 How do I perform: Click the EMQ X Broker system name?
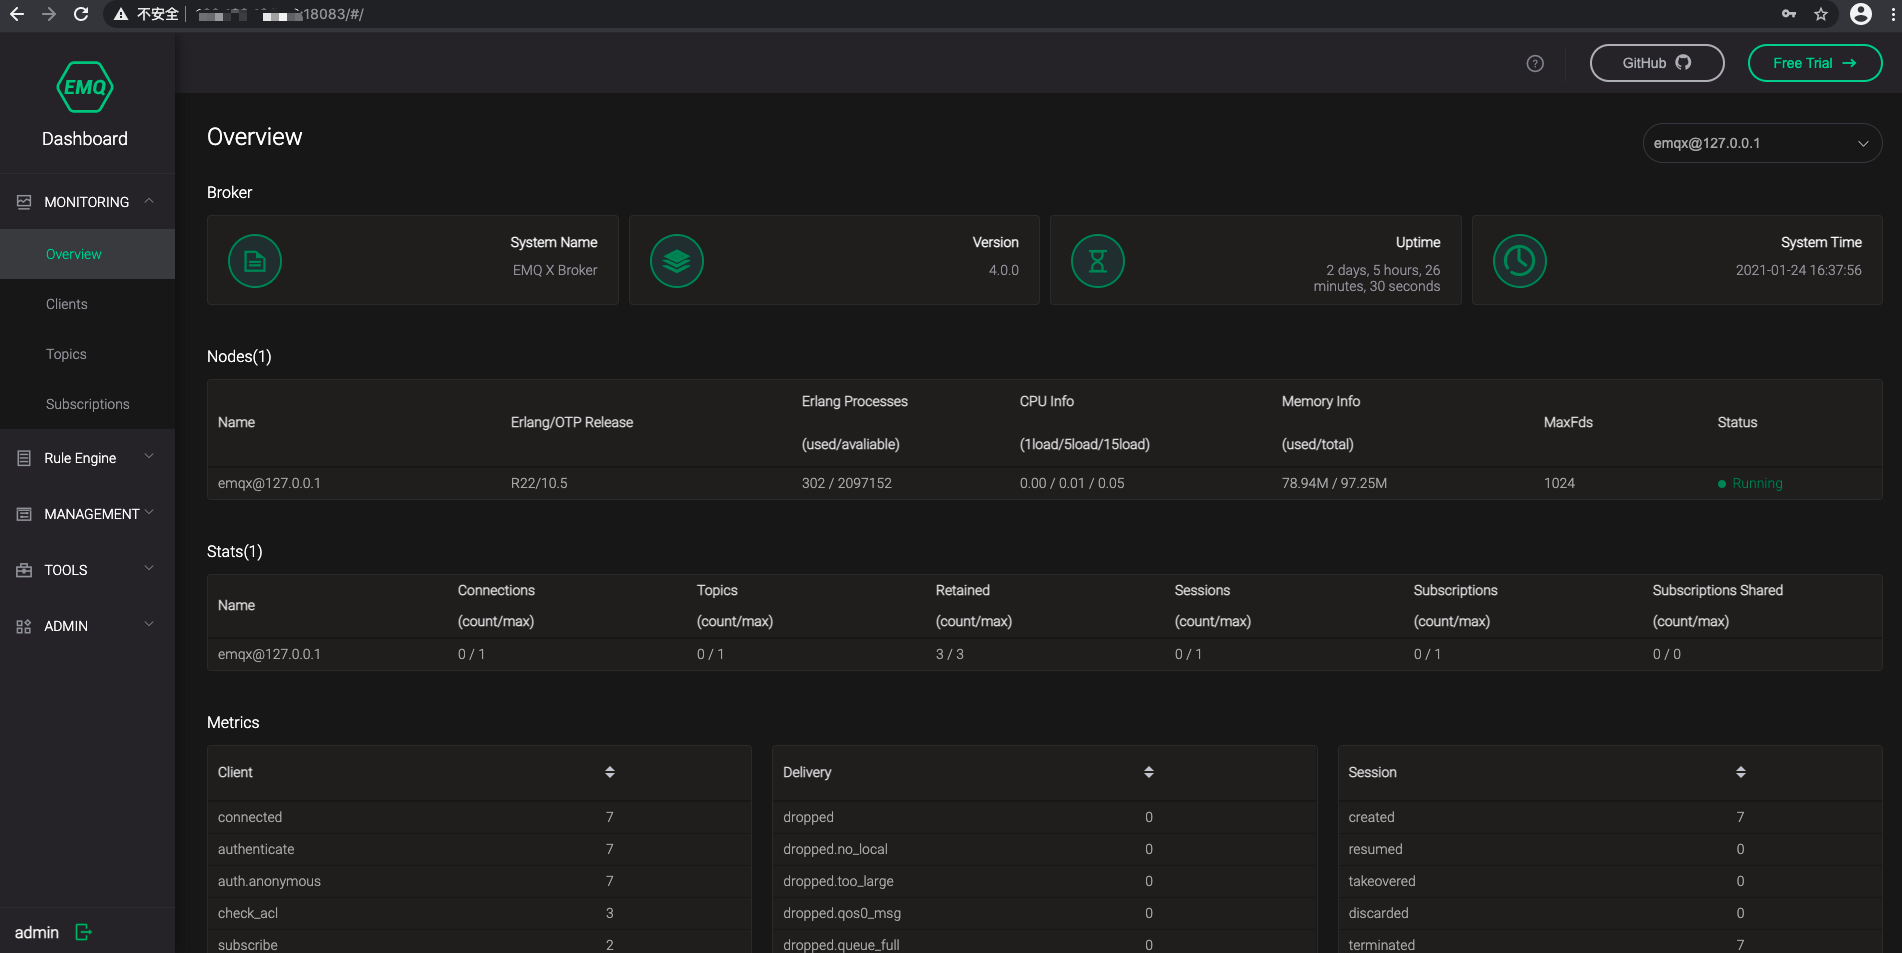555,270
